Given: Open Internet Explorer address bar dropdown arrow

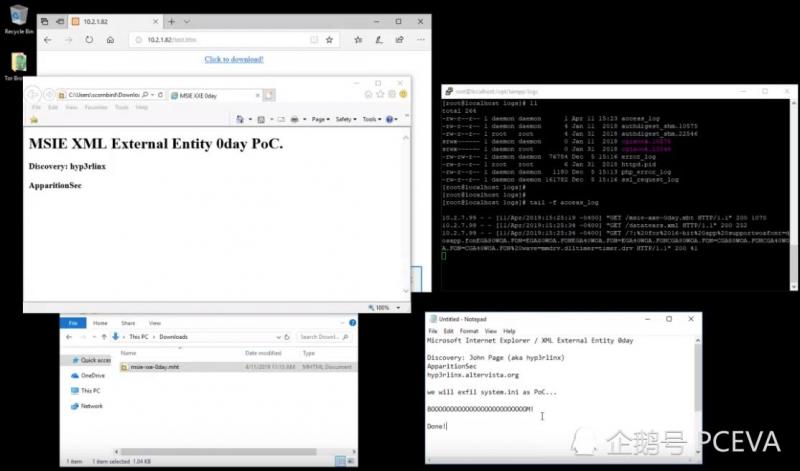Looking at the screenshot, I should tap(153, 95).
